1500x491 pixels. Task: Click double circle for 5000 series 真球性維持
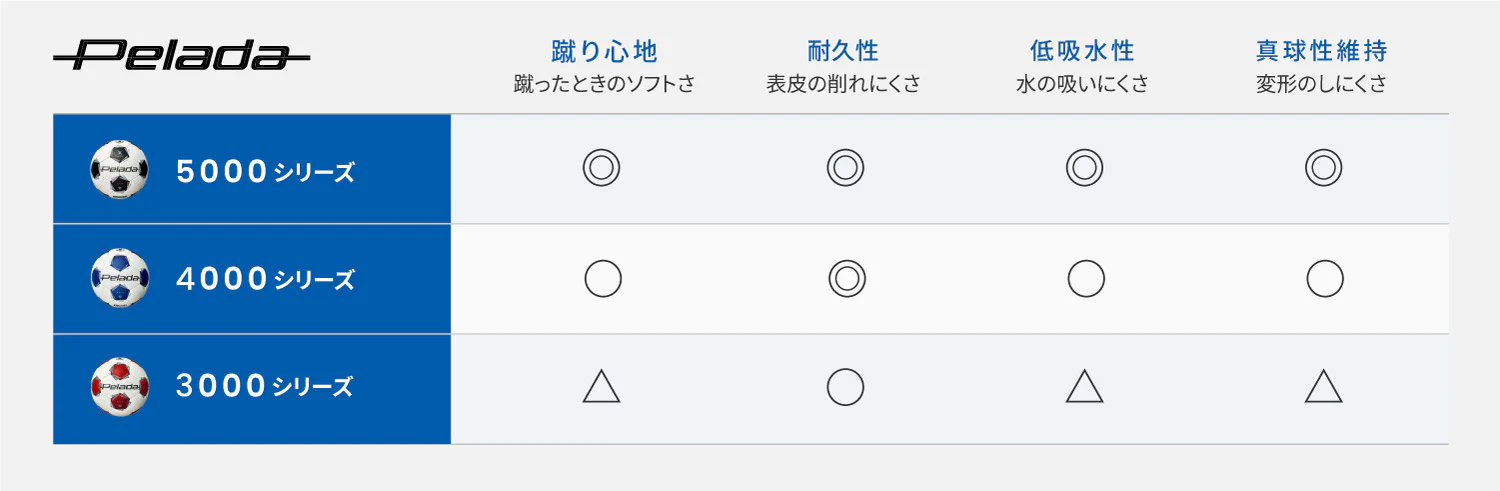tap(1323, 168)
